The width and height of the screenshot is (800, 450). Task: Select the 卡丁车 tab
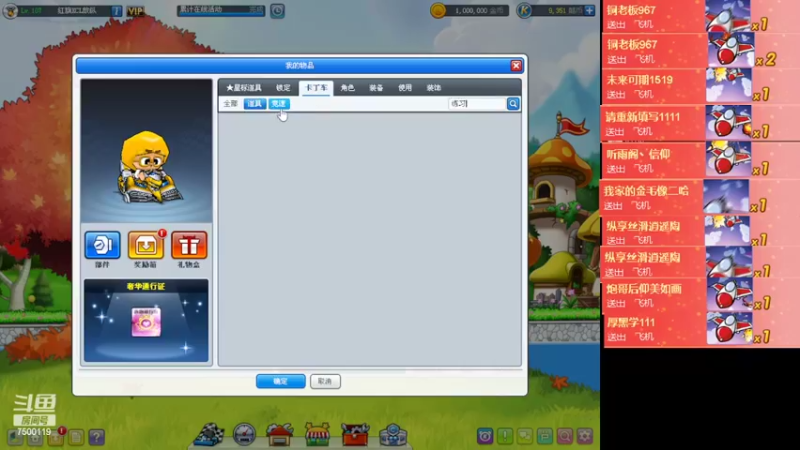[316, 88]
